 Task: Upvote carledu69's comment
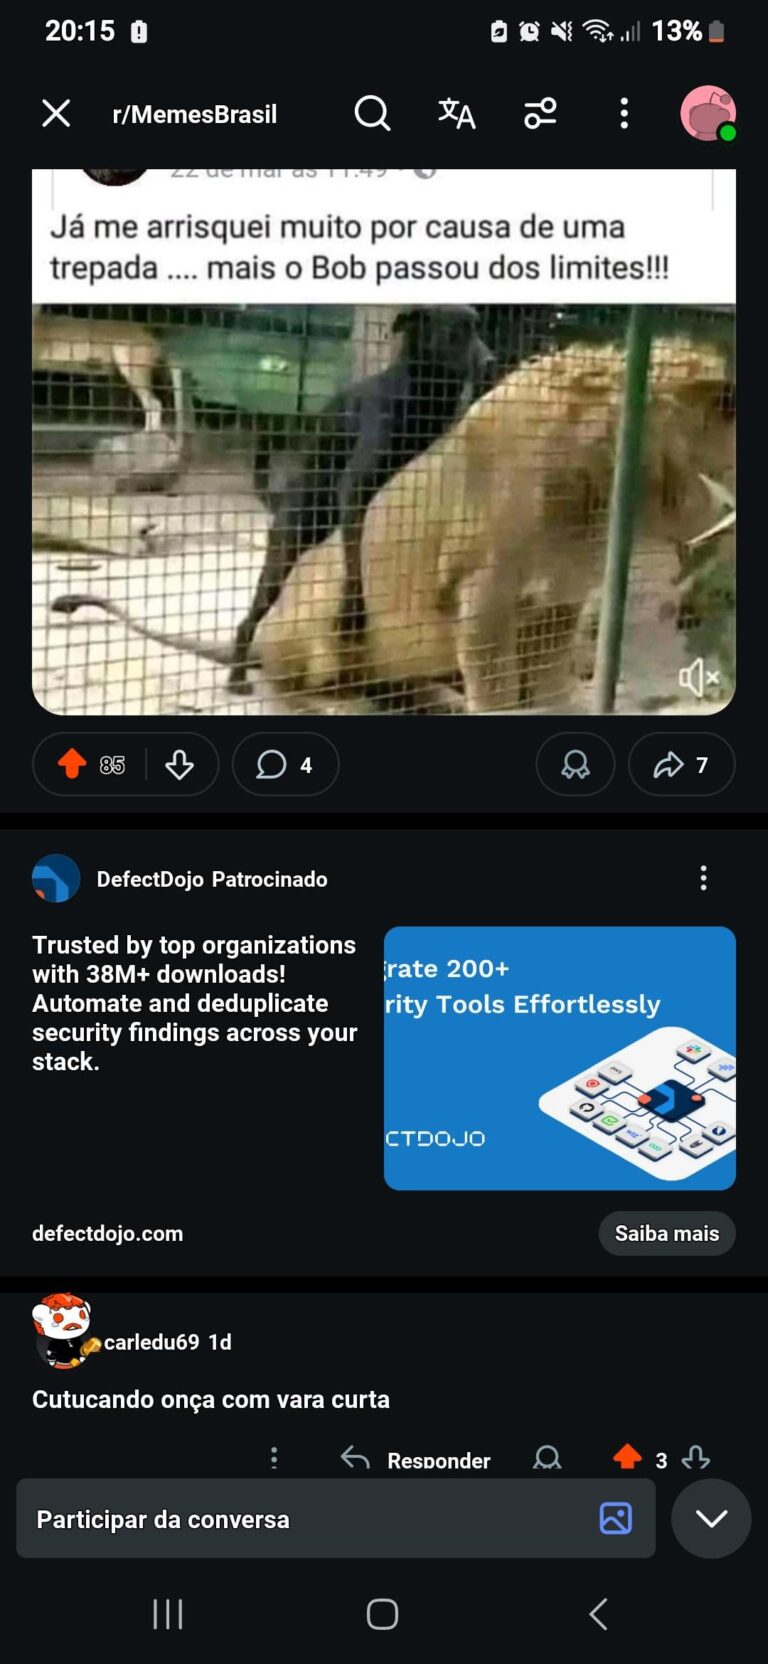tap(627, 1457)
